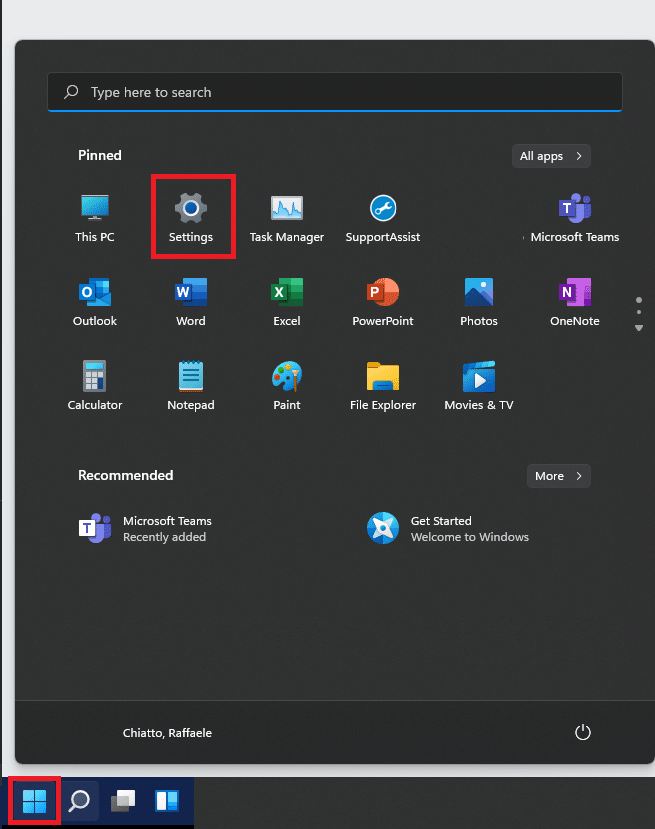Launch Task Manager
Screen dimensions: 655x829
(x=287, y=218)
